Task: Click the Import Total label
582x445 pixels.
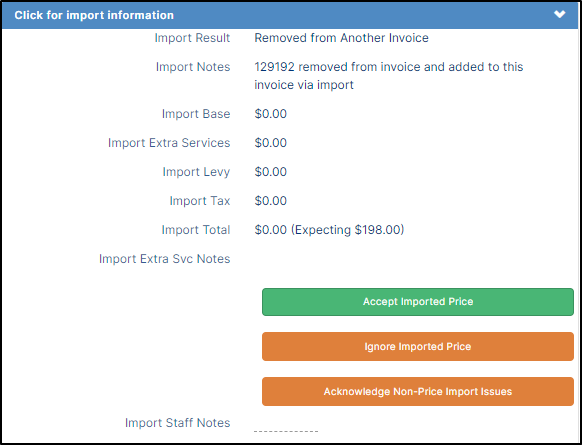Action: pos(196,230)
